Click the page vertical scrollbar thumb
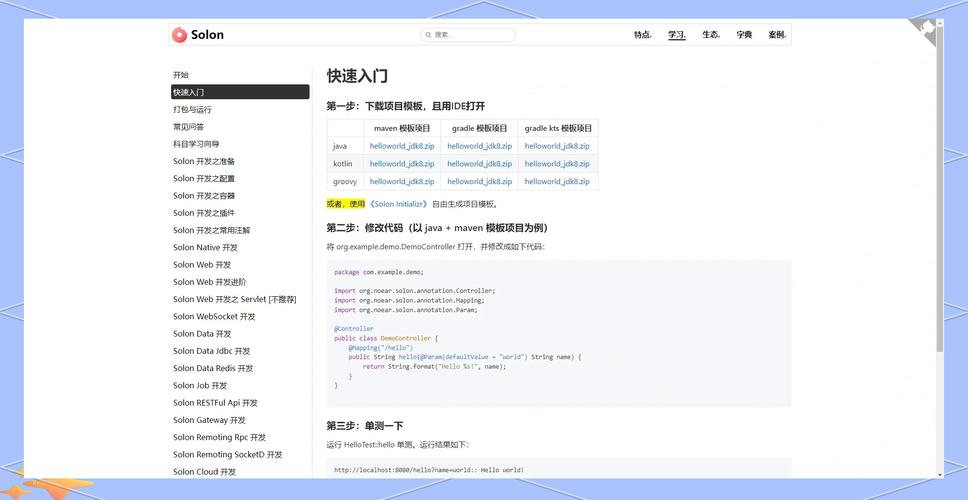 coord(940,190)
